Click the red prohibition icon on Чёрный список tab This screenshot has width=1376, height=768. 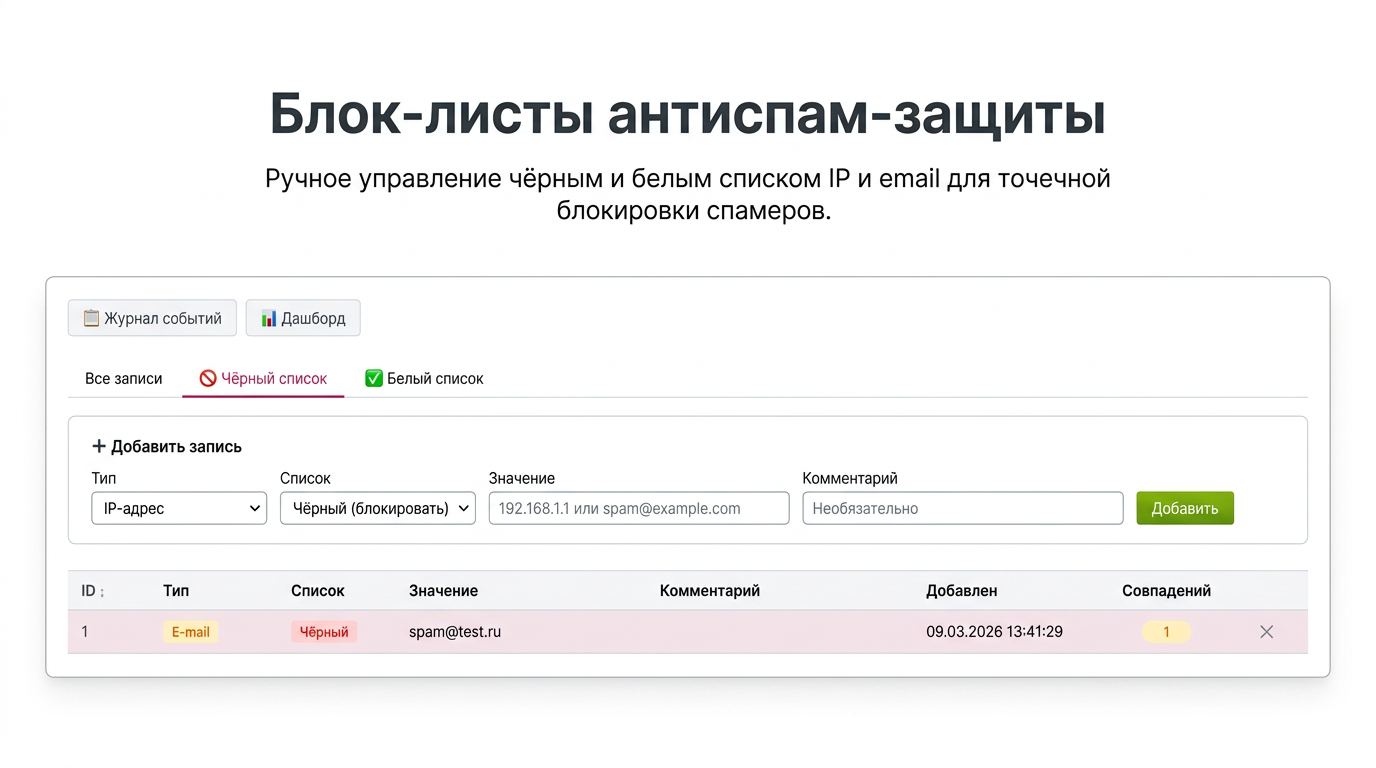(206, 378)
